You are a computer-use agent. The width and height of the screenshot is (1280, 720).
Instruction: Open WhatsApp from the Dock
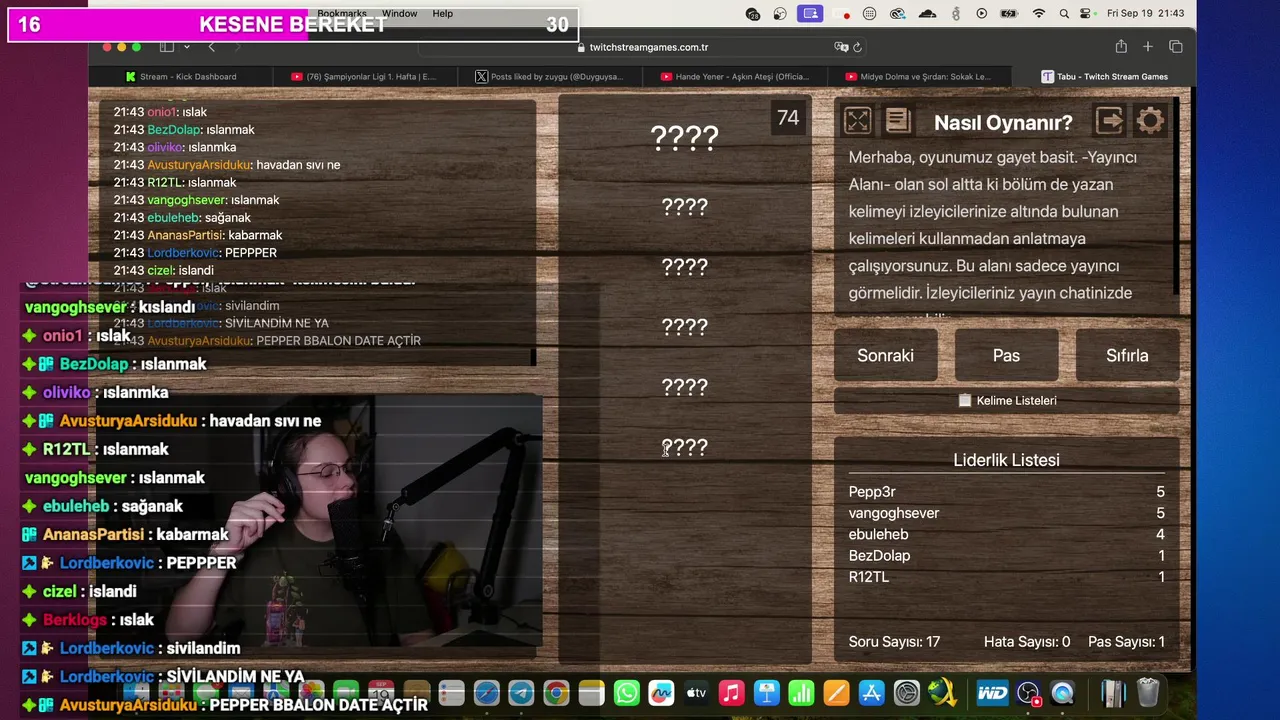[x=627, y=692]
